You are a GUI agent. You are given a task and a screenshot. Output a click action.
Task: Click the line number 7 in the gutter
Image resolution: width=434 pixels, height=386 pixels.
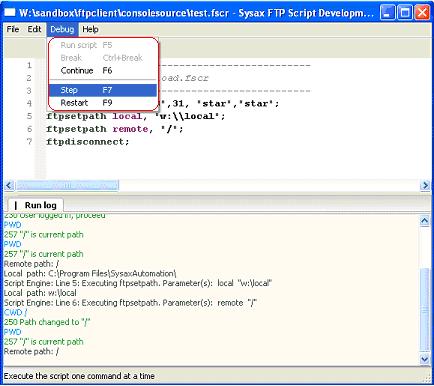[29, 142]
